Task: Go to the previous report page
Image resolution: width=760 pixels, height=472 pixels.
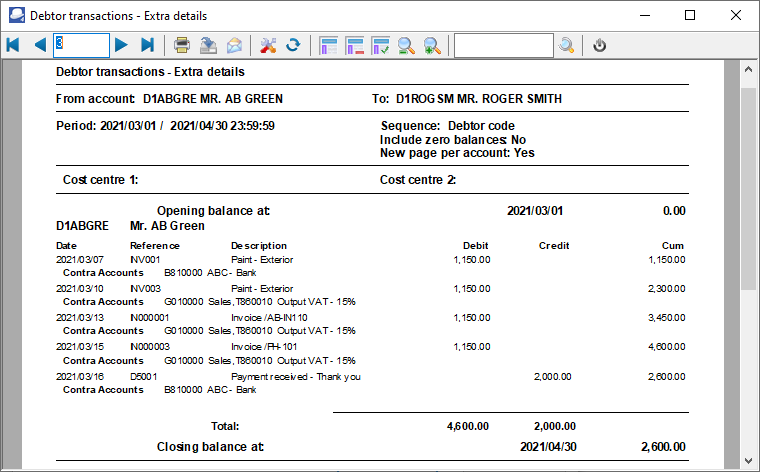Action: (x=40, y=45)
